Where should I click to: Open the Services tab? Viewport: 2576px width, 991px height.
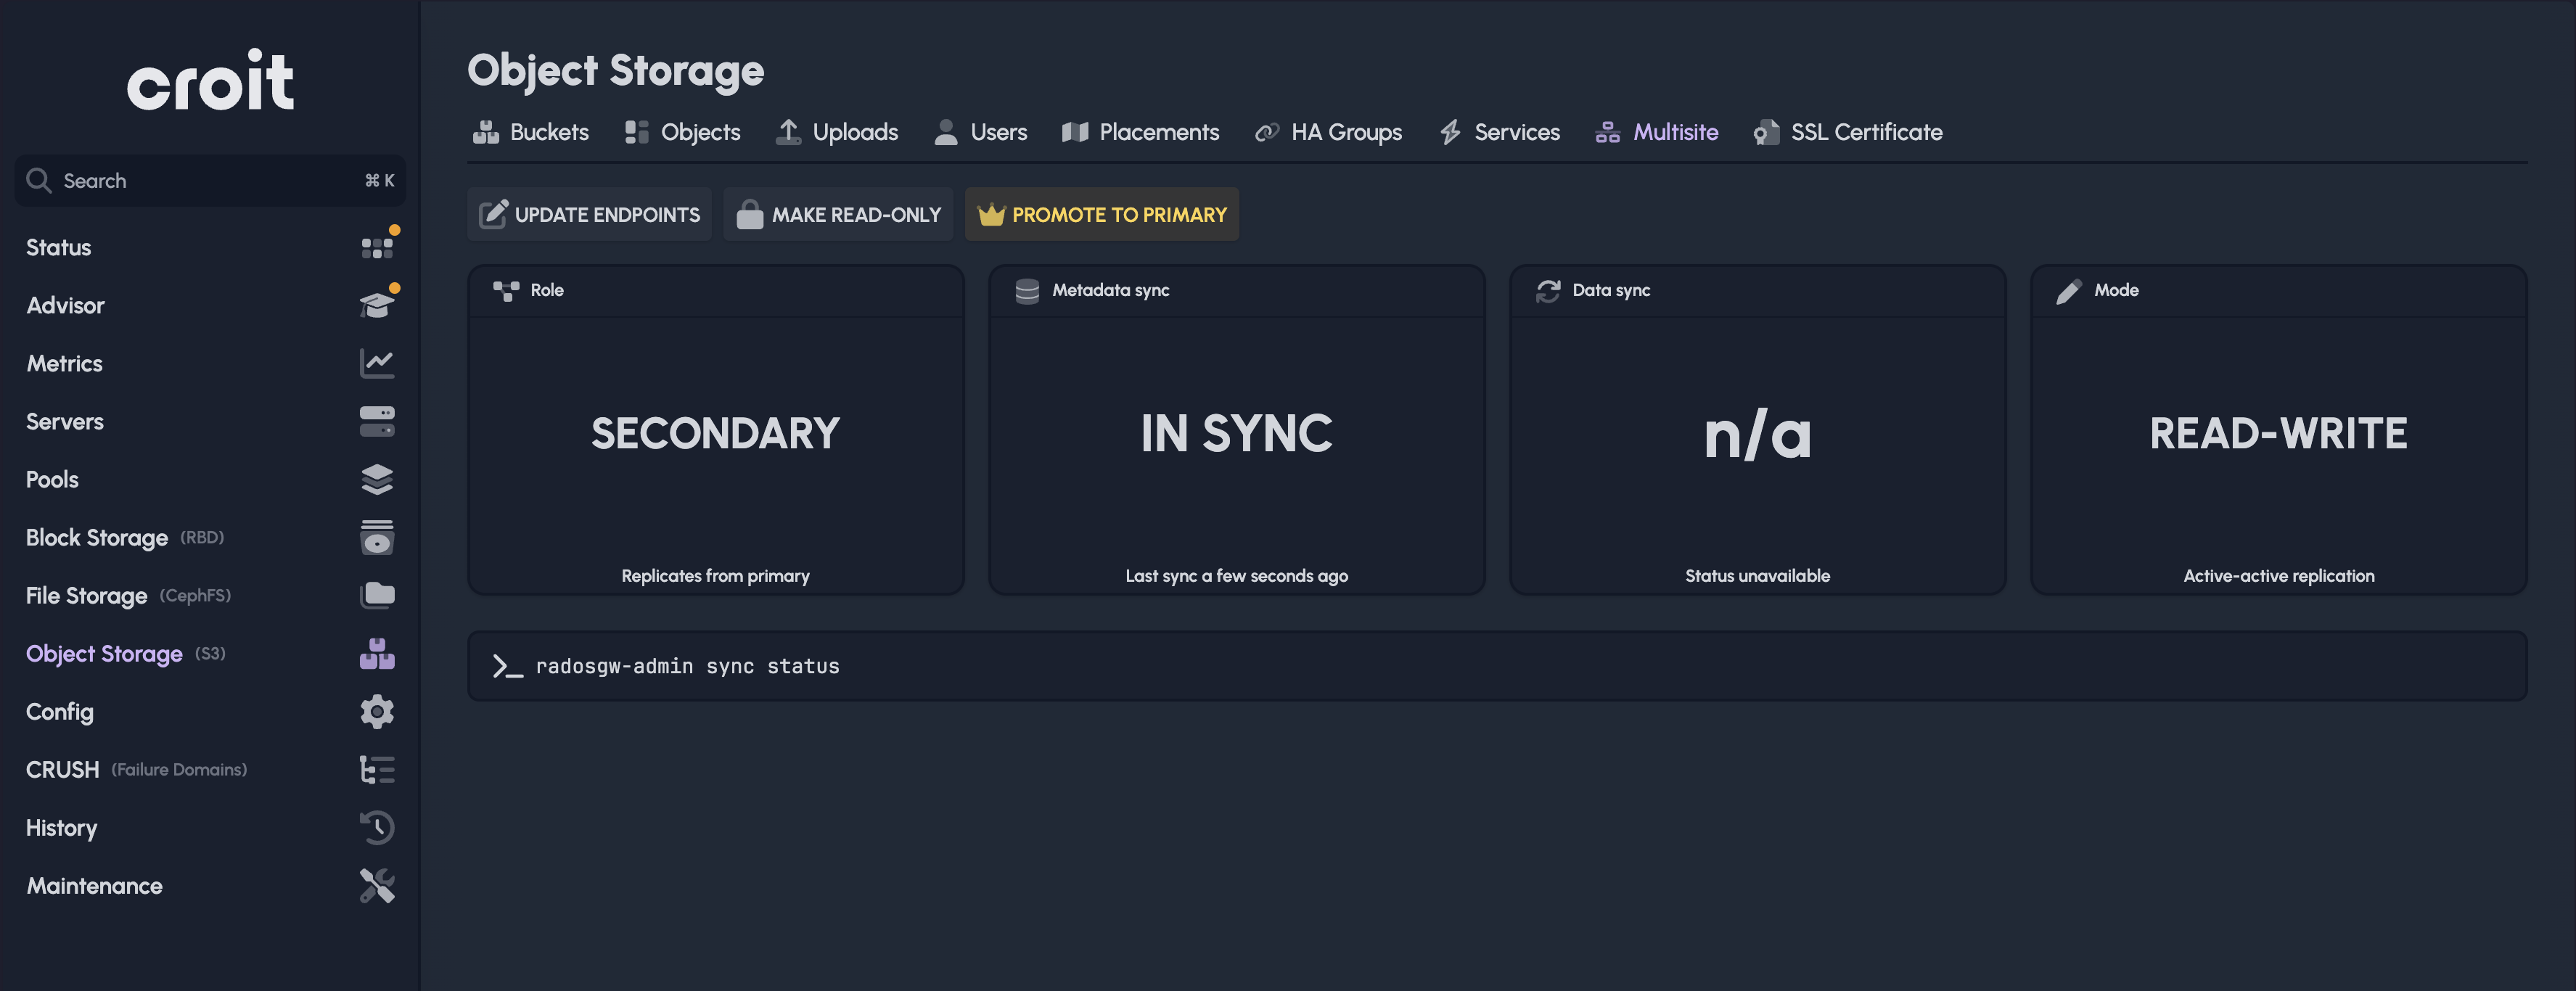click(x=1499, y=132)
